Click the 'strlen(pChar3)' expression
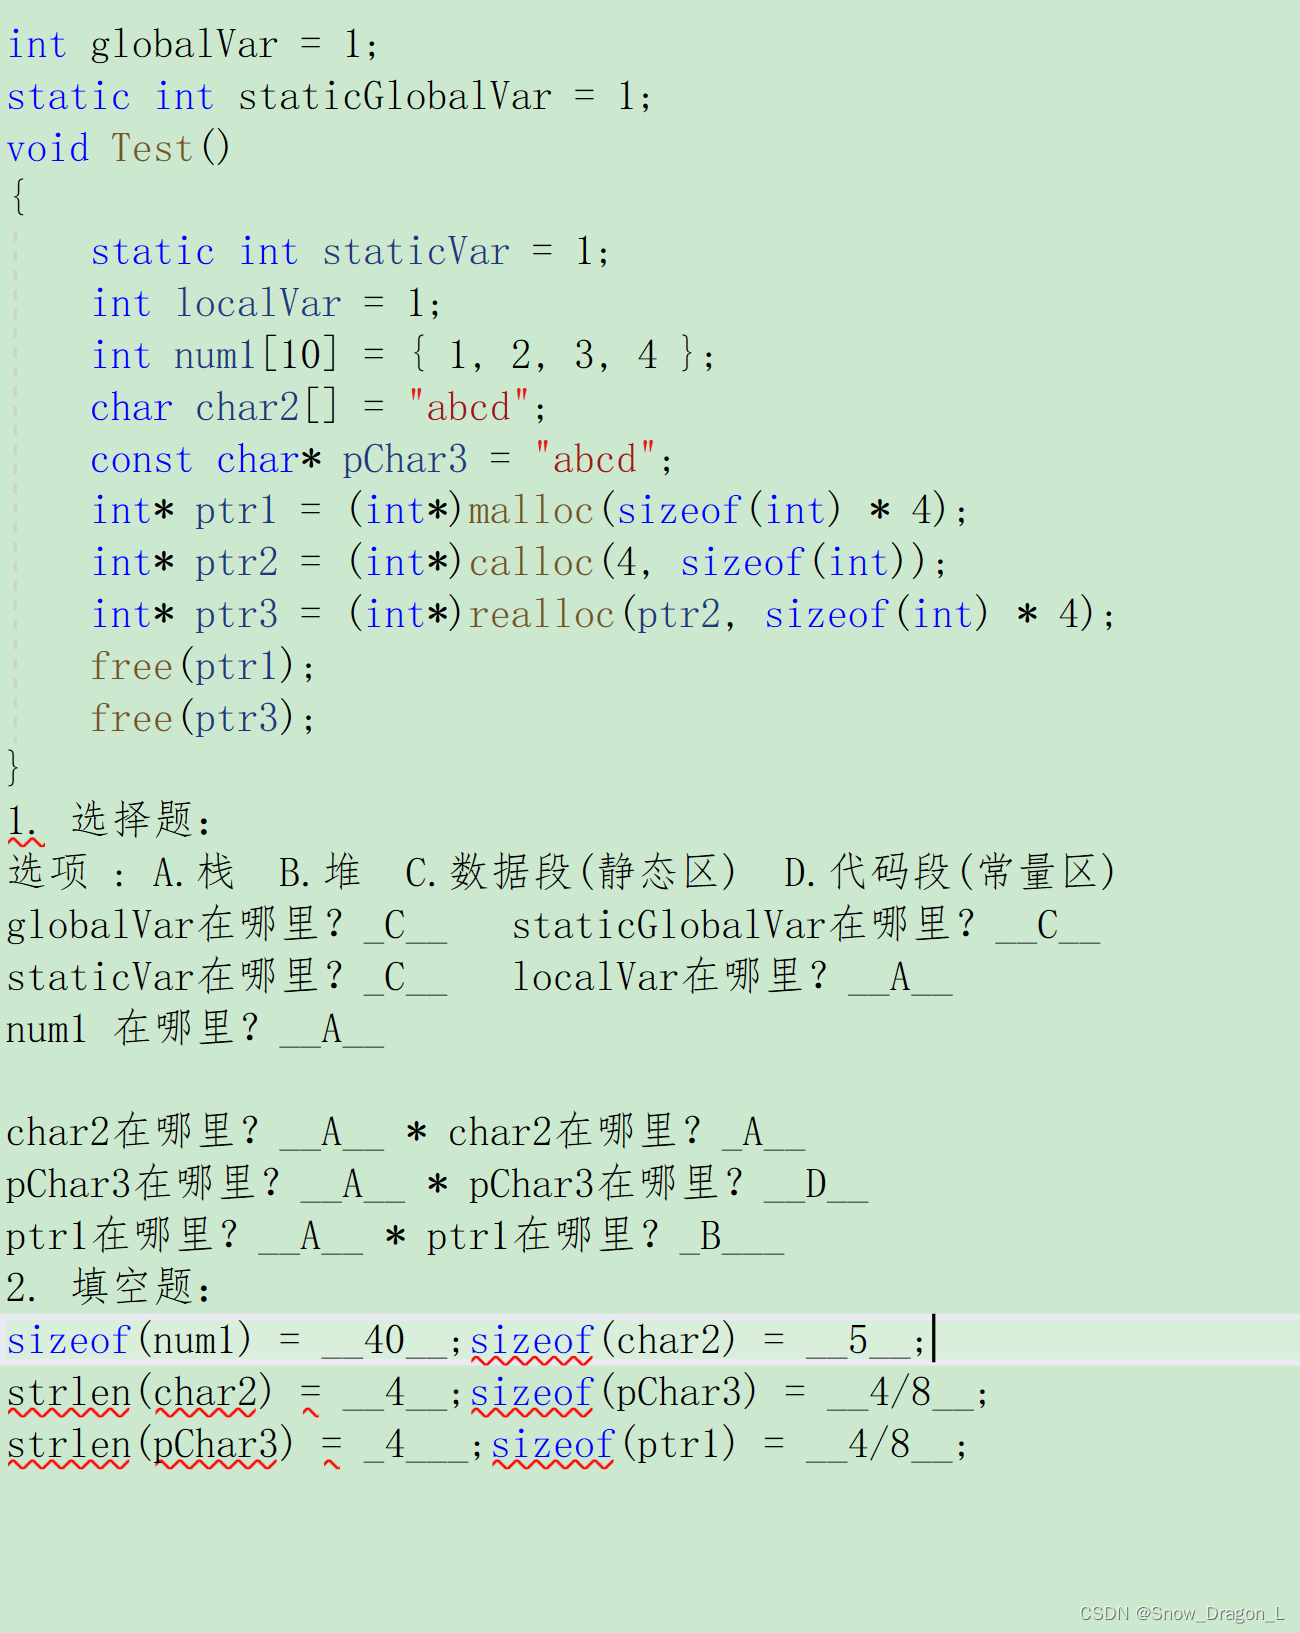This screenshot has width=1300, height=1633. (x=150, y=1444)
